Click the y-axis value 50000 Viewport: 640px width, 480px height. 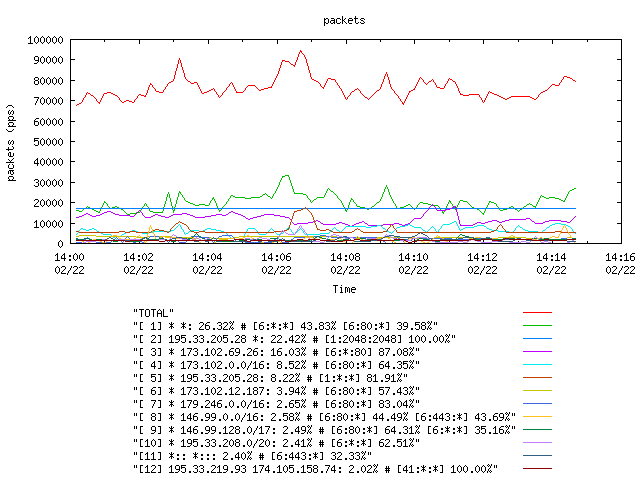pos(48,142)
